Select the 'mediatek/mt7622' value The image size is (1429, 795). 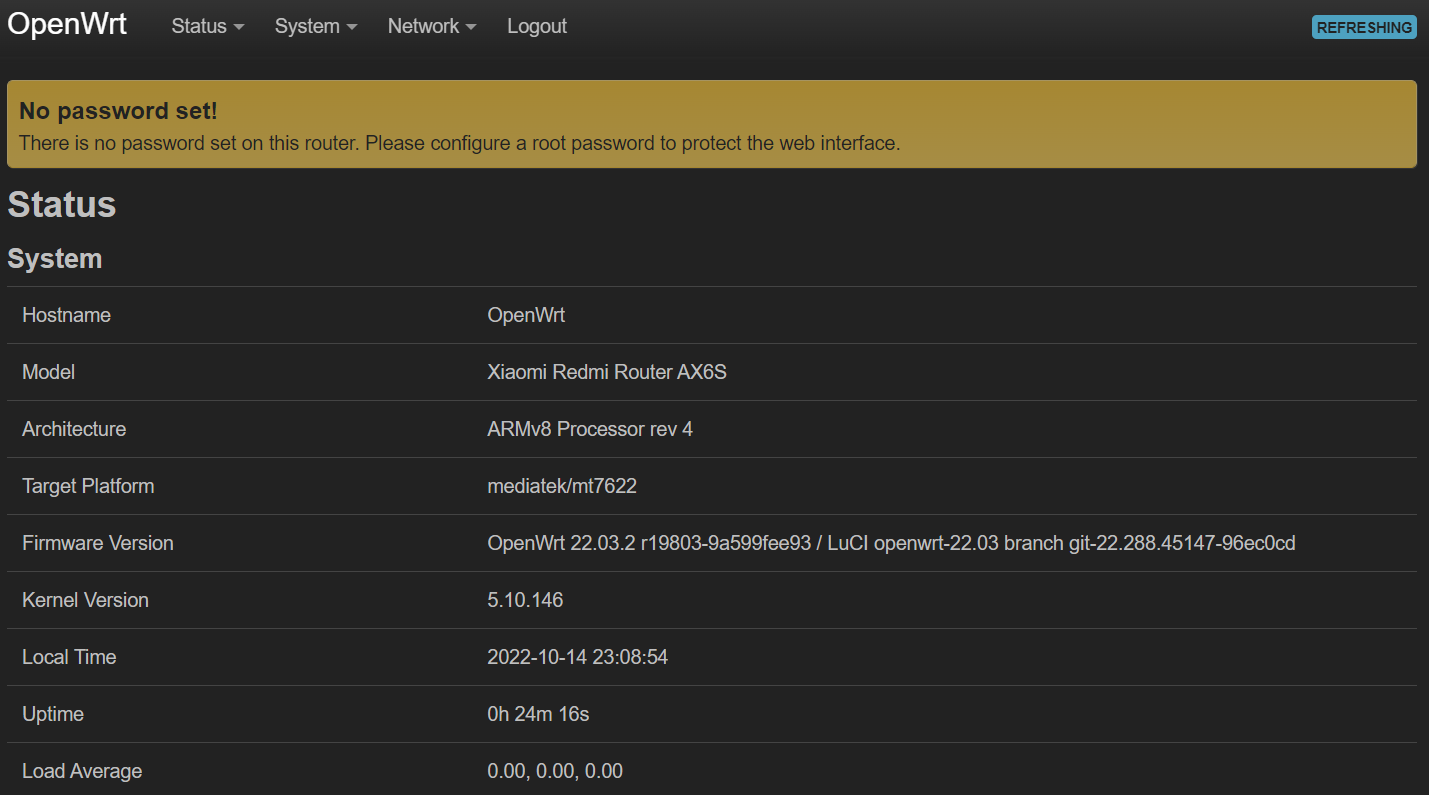[x=562, y=486]
